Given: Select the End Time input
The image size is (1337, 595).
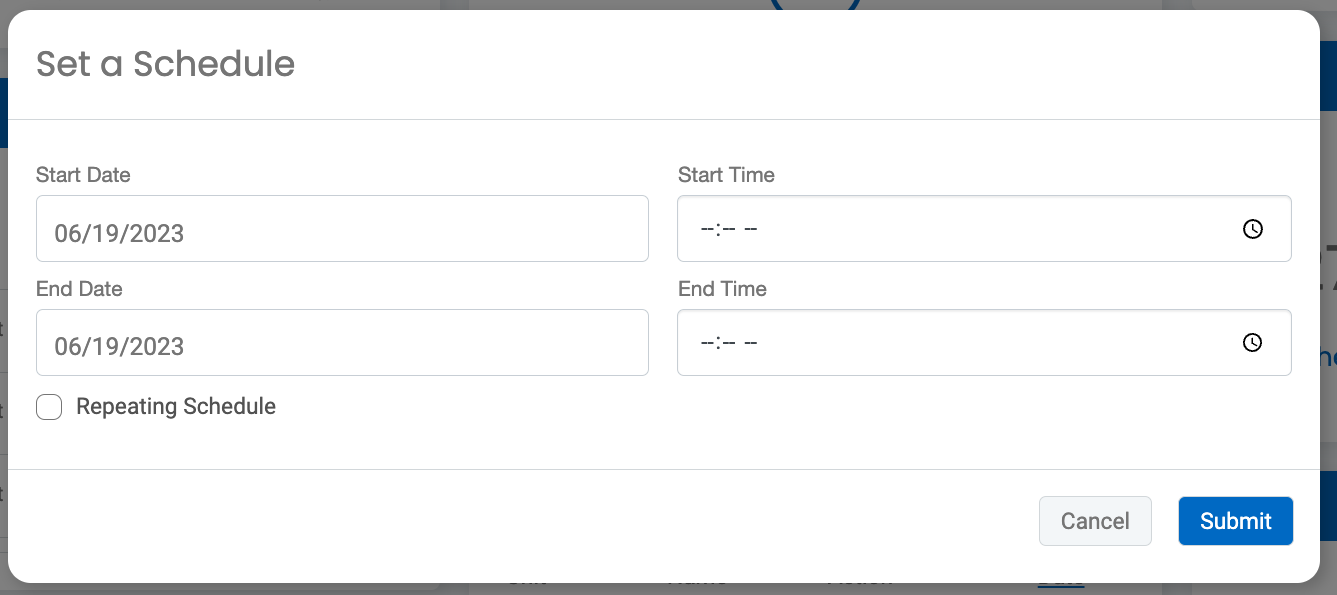Looking at the screenshot, I should [x=900, y=342].
